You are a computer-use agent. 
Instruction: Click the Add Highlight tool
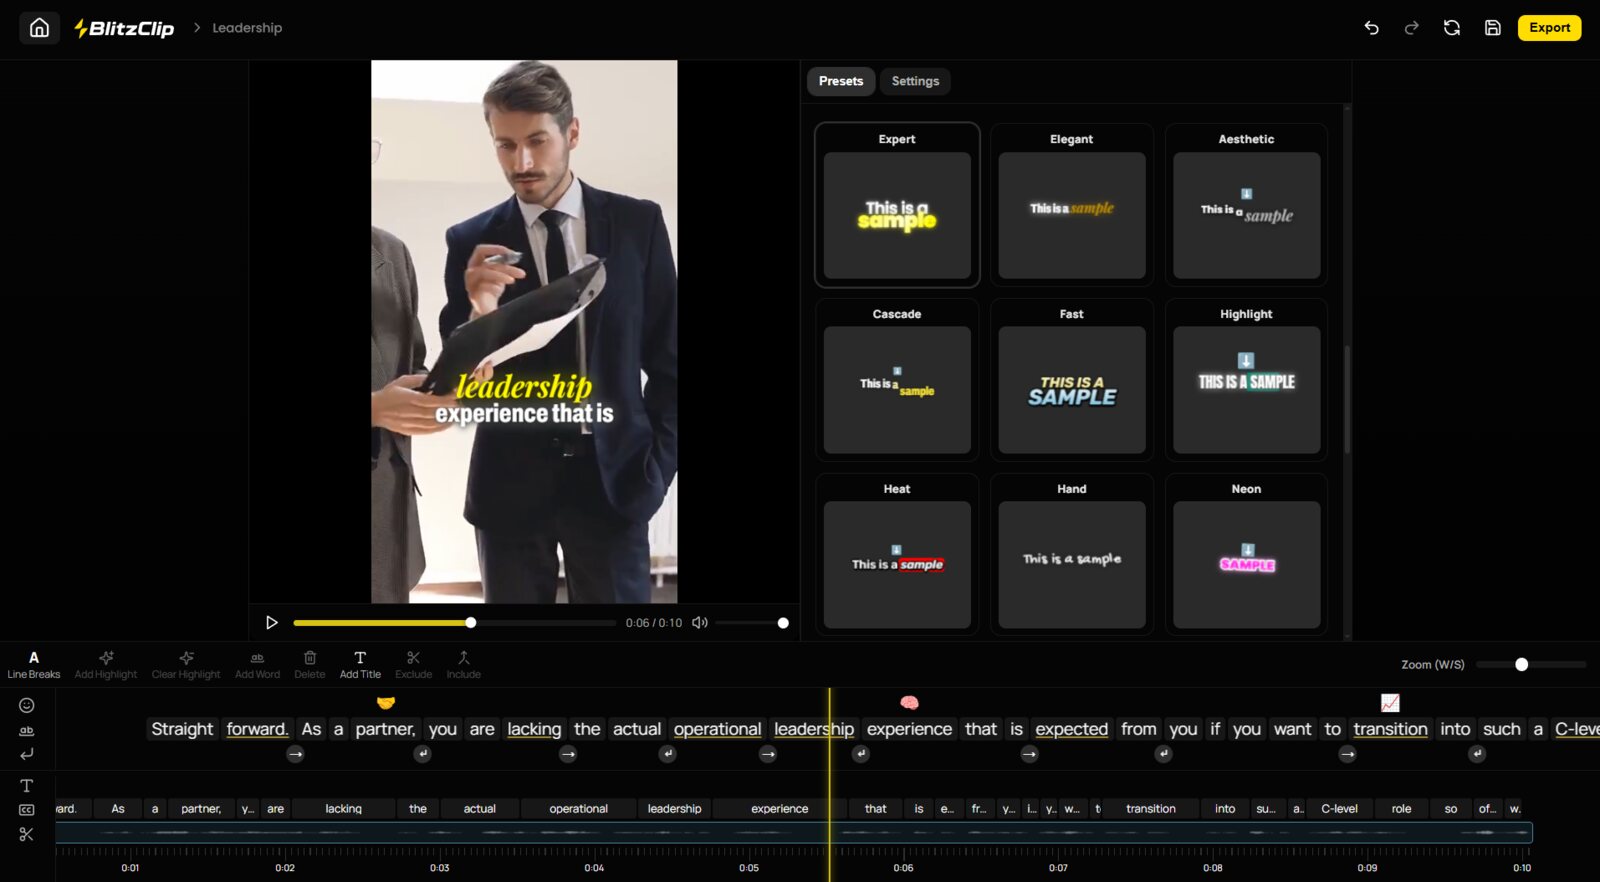click(106, 665)
